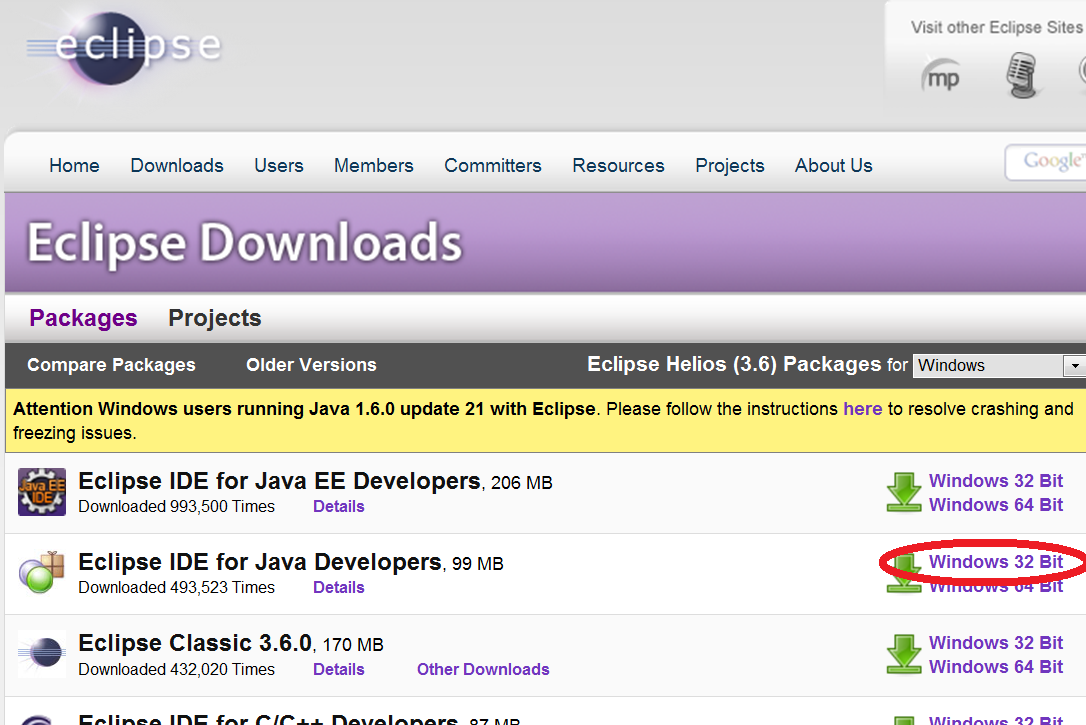Switch to the Projects tab below banner
Viewport: 1086px width, 725px height.
click(x=215, y=318)
